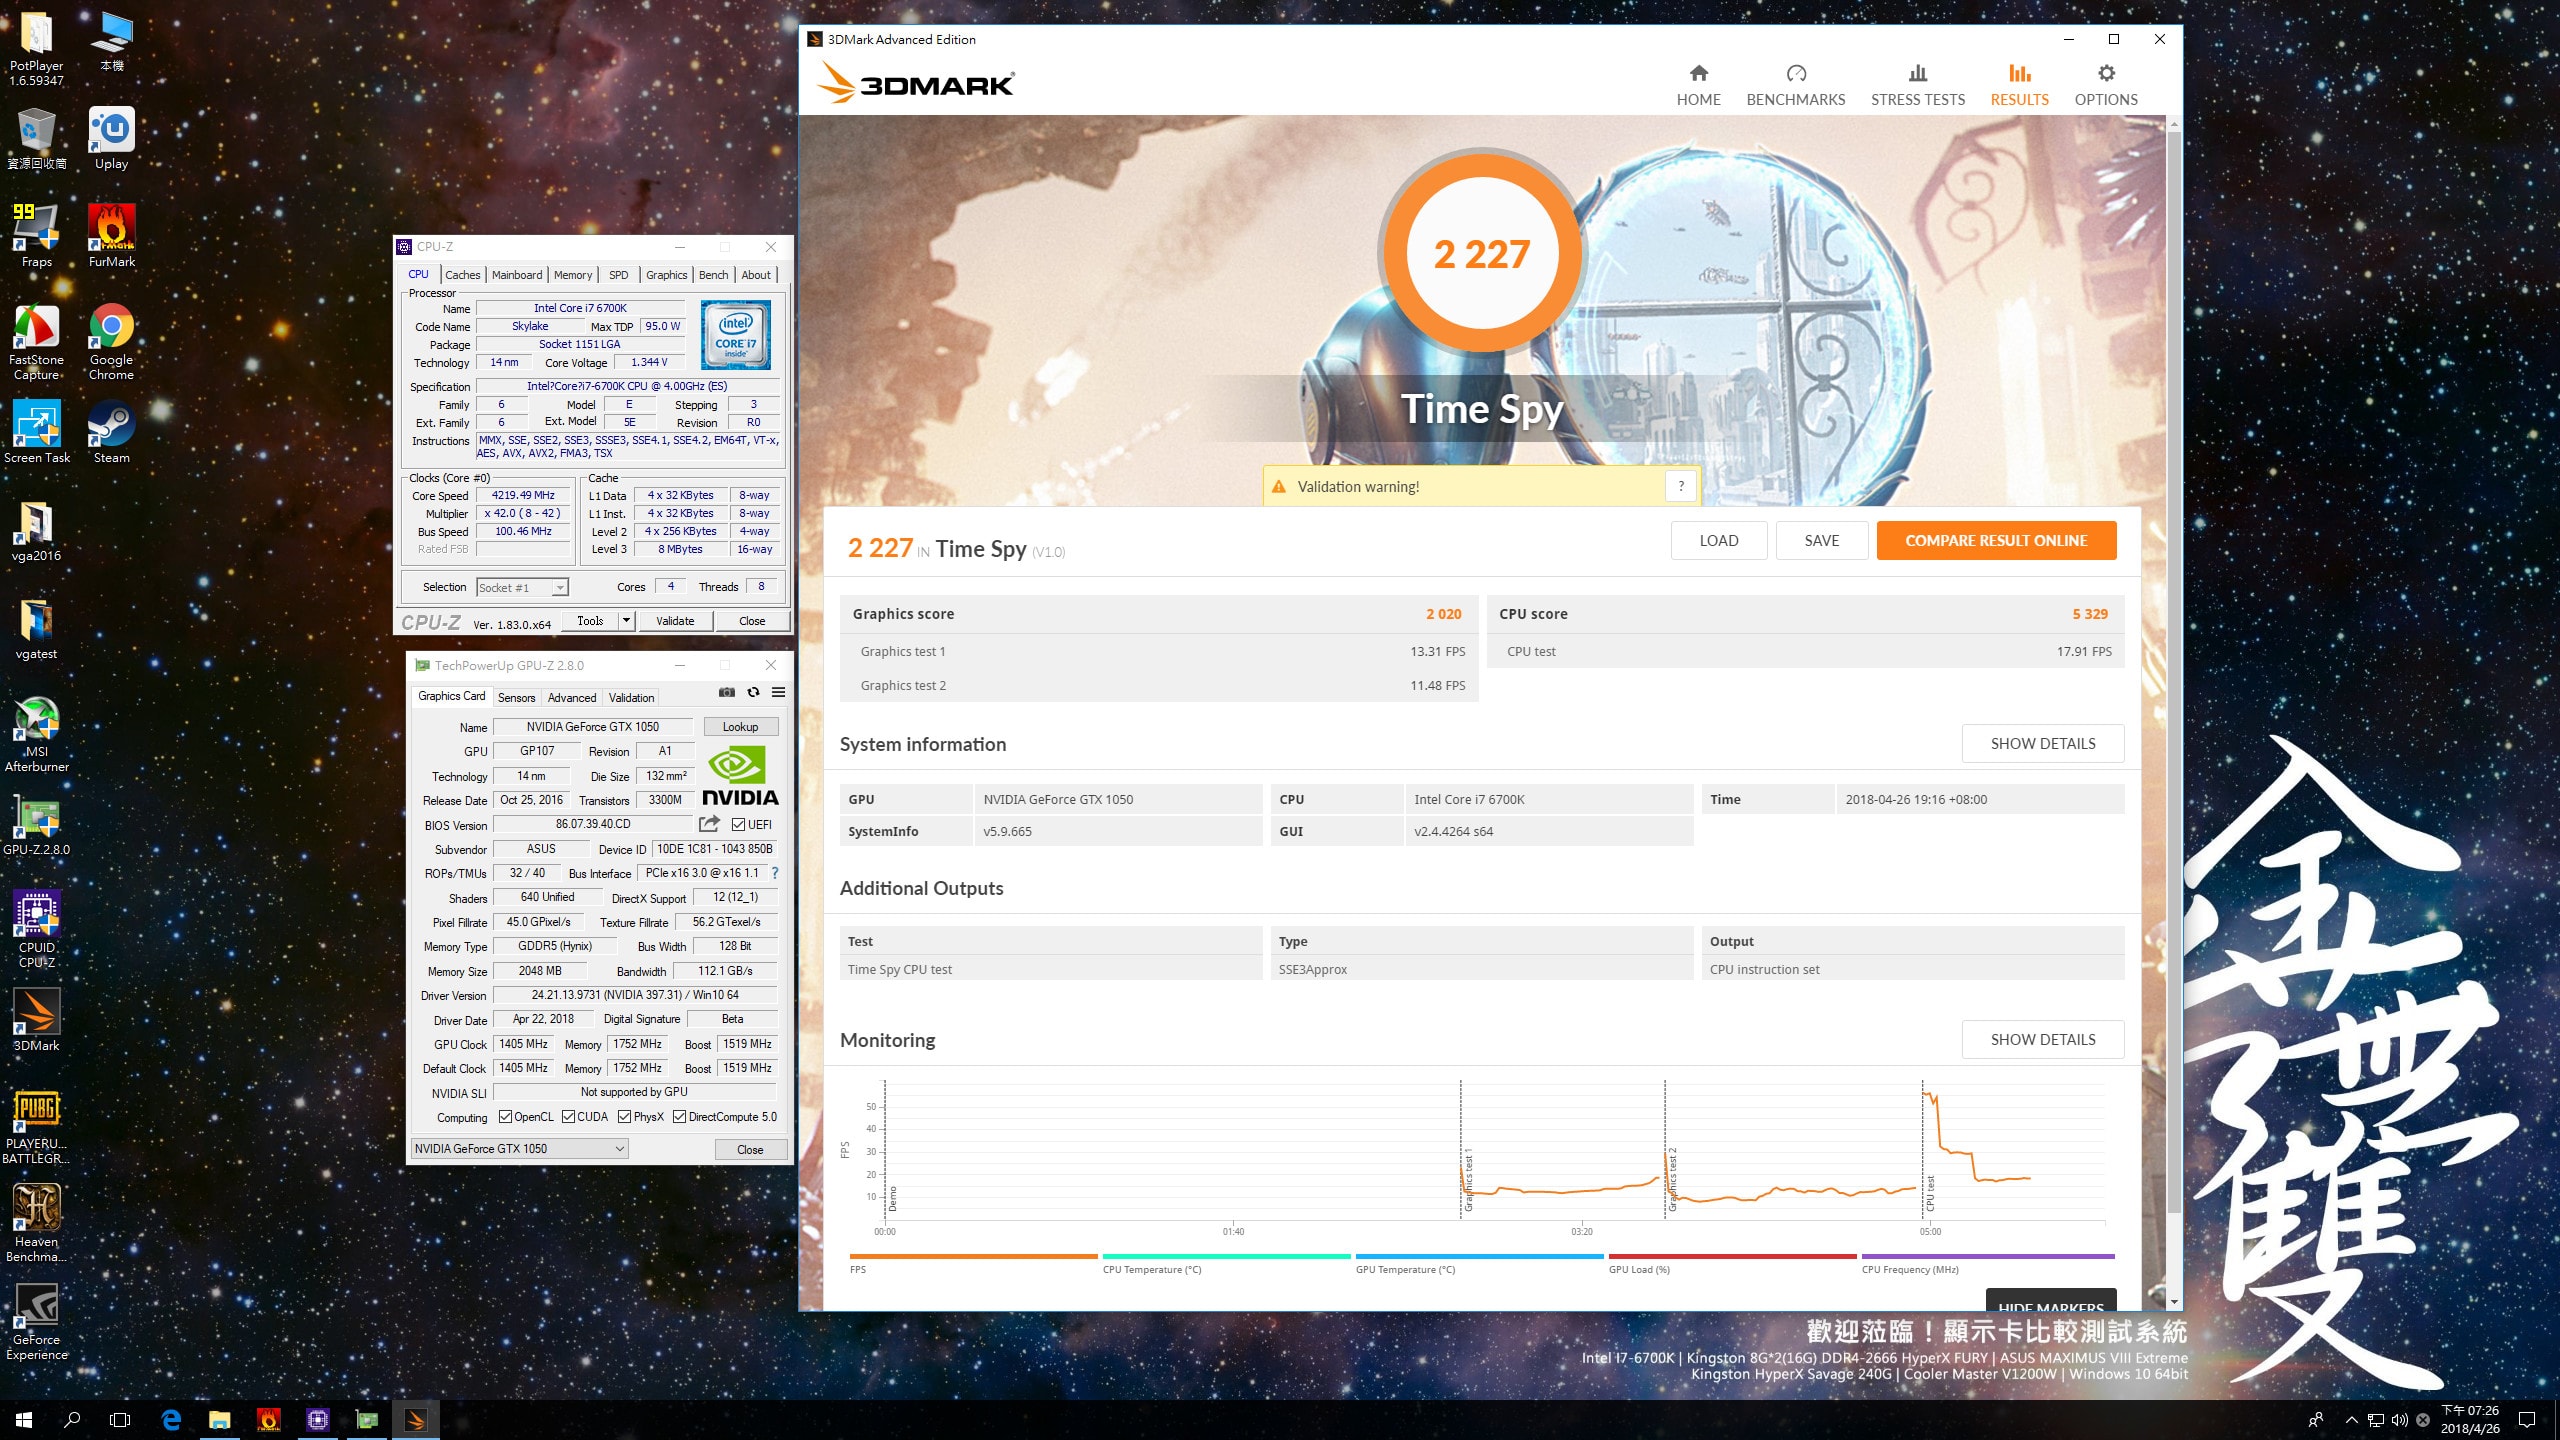This screenshot has height=1440, width=2560.
Task: Switch to the Memory tab in CPU-Z
Action: 573,275
